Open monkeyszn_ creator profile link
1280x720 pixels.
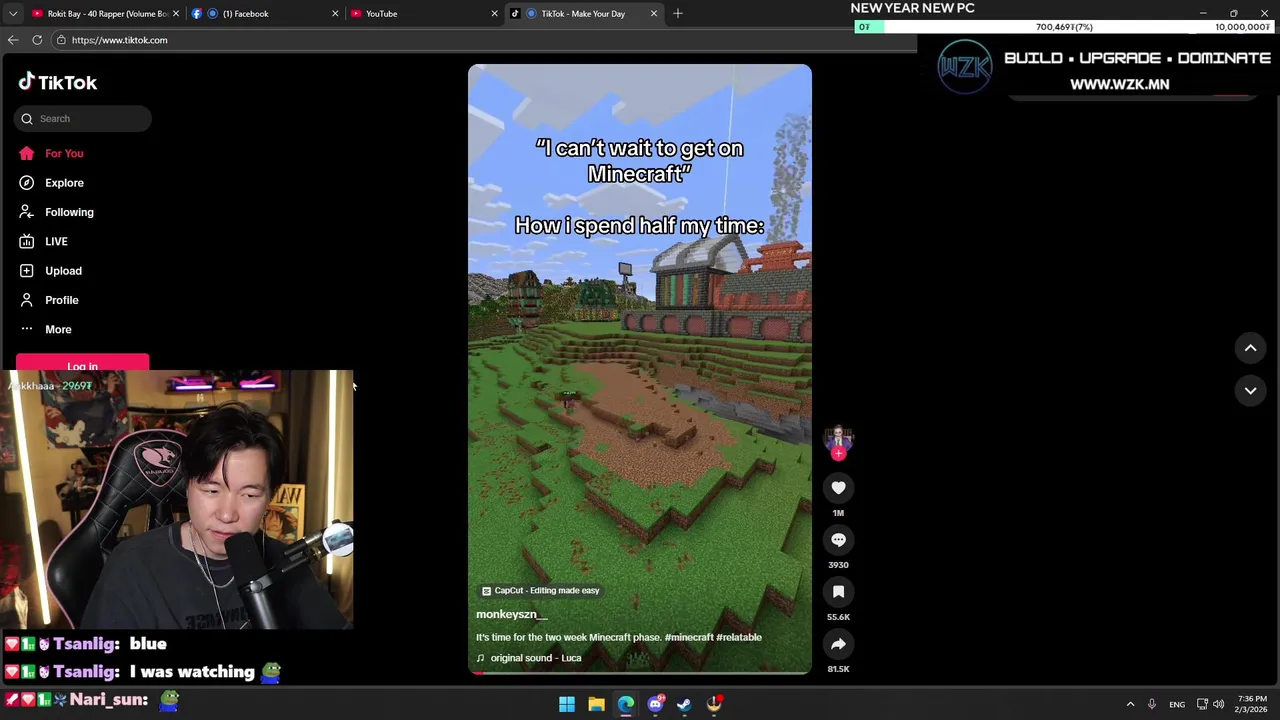[511, 614]
